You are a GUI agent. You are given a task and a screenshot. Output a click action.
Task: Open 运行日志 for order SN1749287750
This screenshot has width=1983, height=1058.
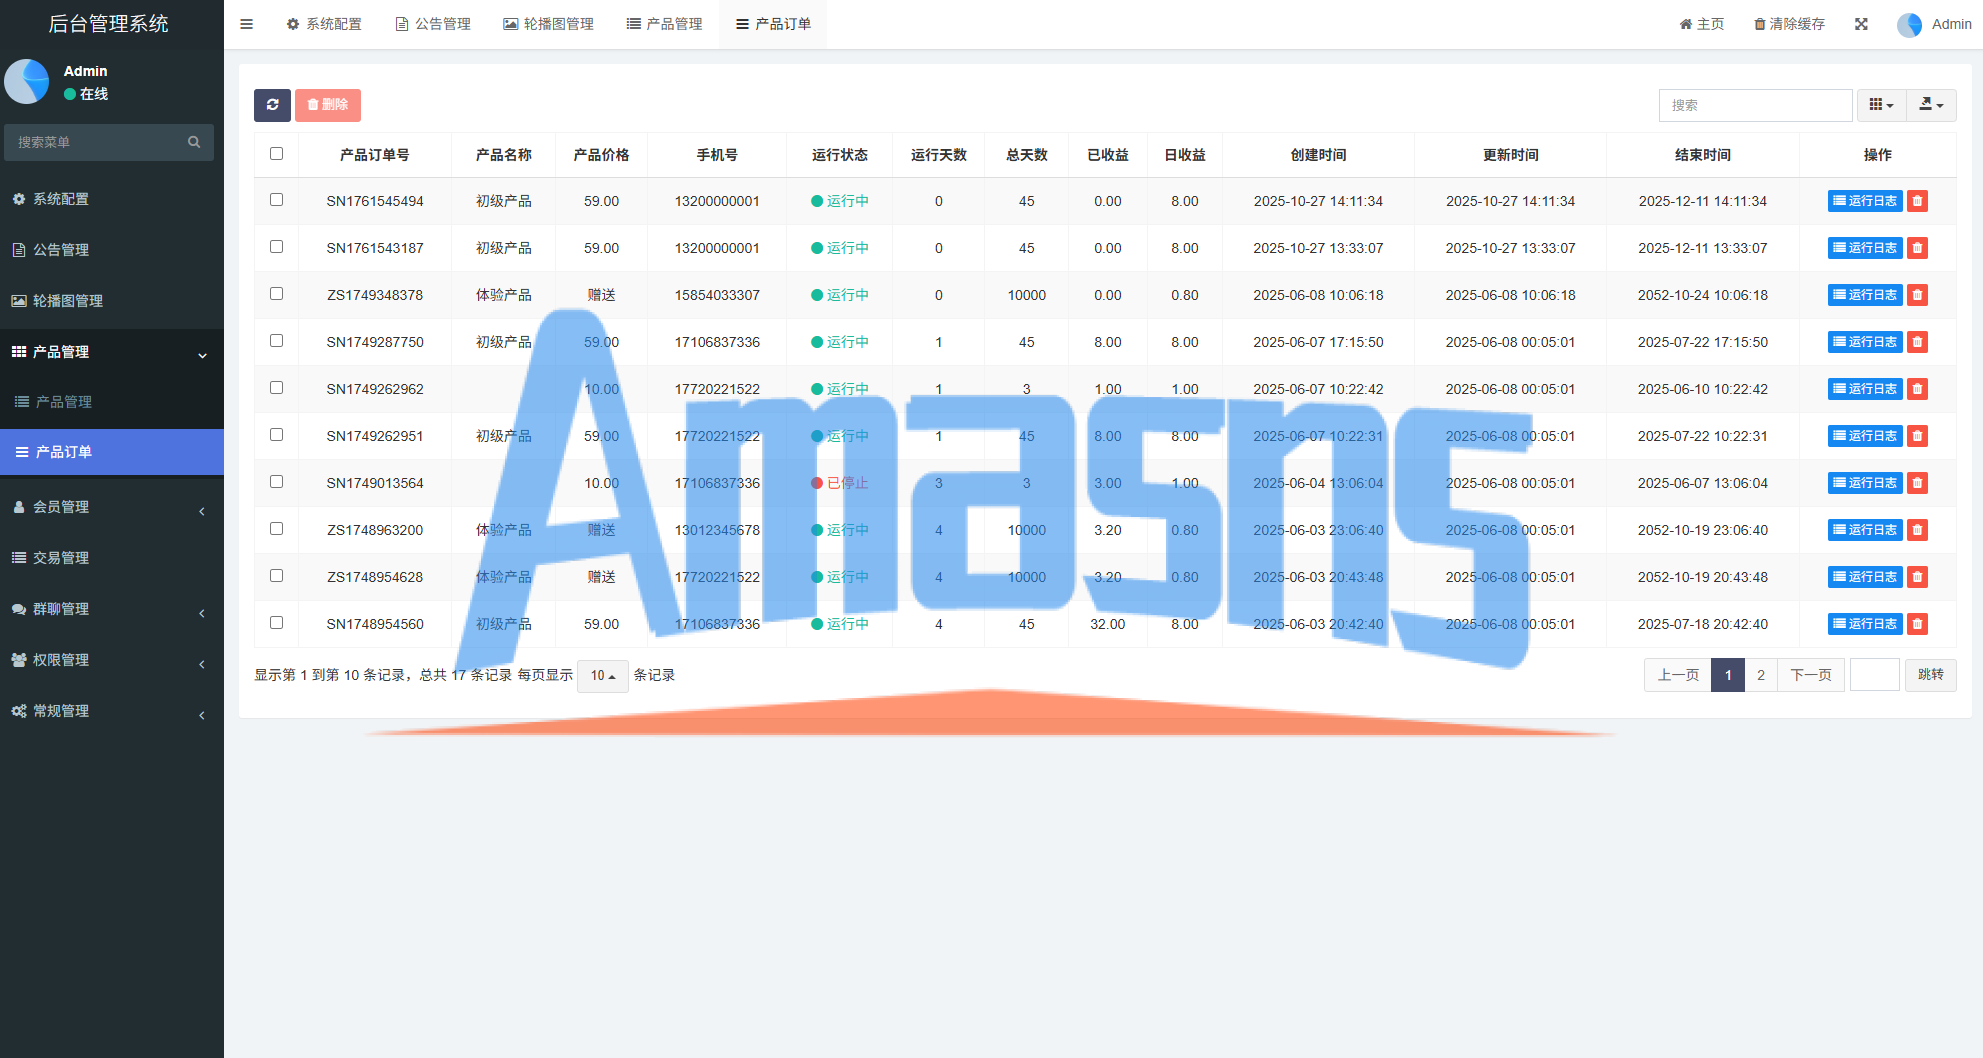tap(1864, 342)
